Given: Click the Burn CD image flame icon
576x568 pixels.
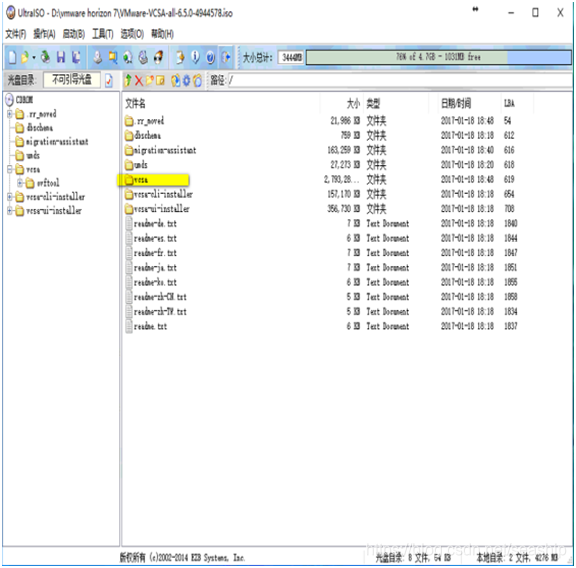Looking at the screenshot, I should [158, 57].
